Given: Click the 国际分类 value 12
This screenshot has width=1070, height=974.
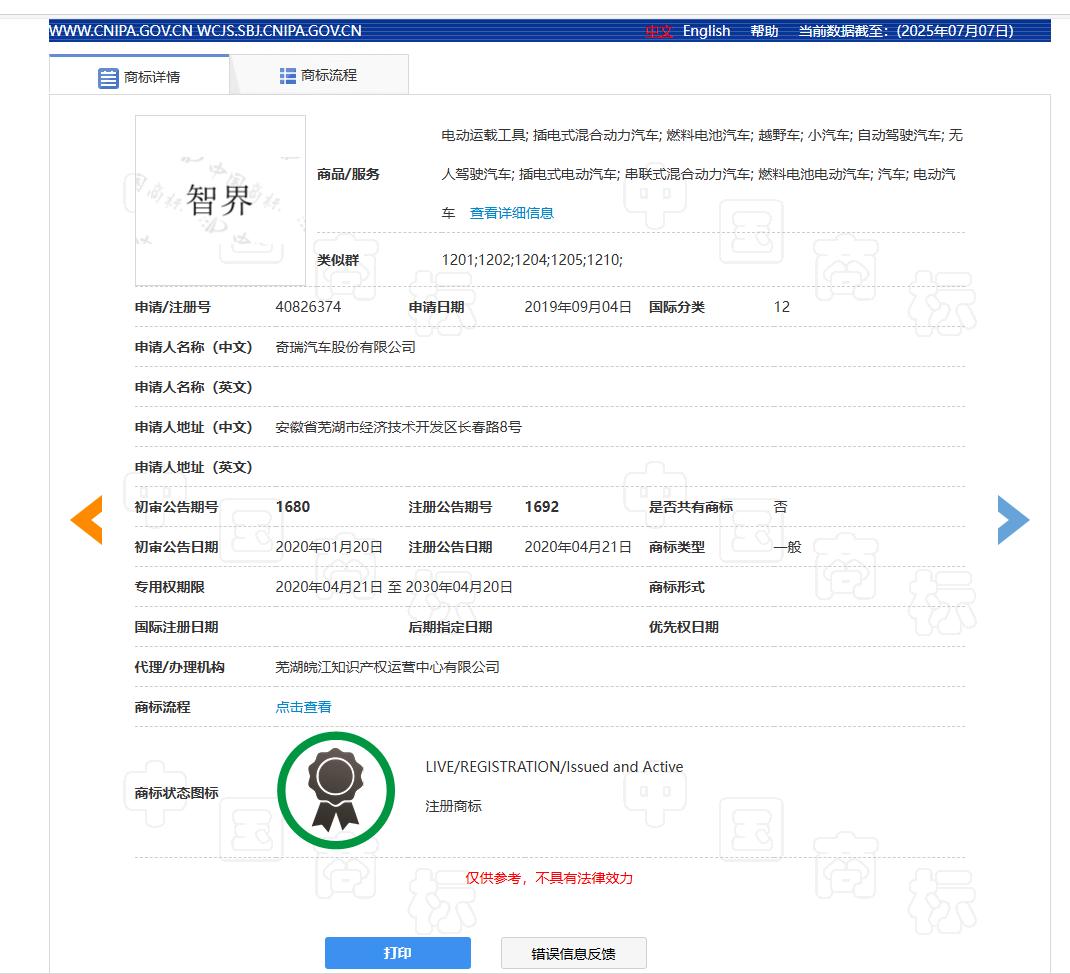Looking at the screenshot, I should coord(782,307).
